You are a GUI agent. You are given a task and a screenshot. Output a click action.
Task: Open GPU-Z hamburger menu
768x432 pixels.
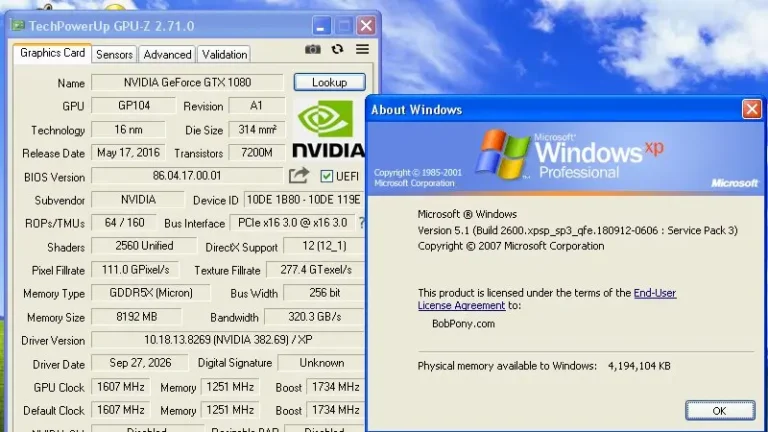pyautogui.click(x=362, y=49)
